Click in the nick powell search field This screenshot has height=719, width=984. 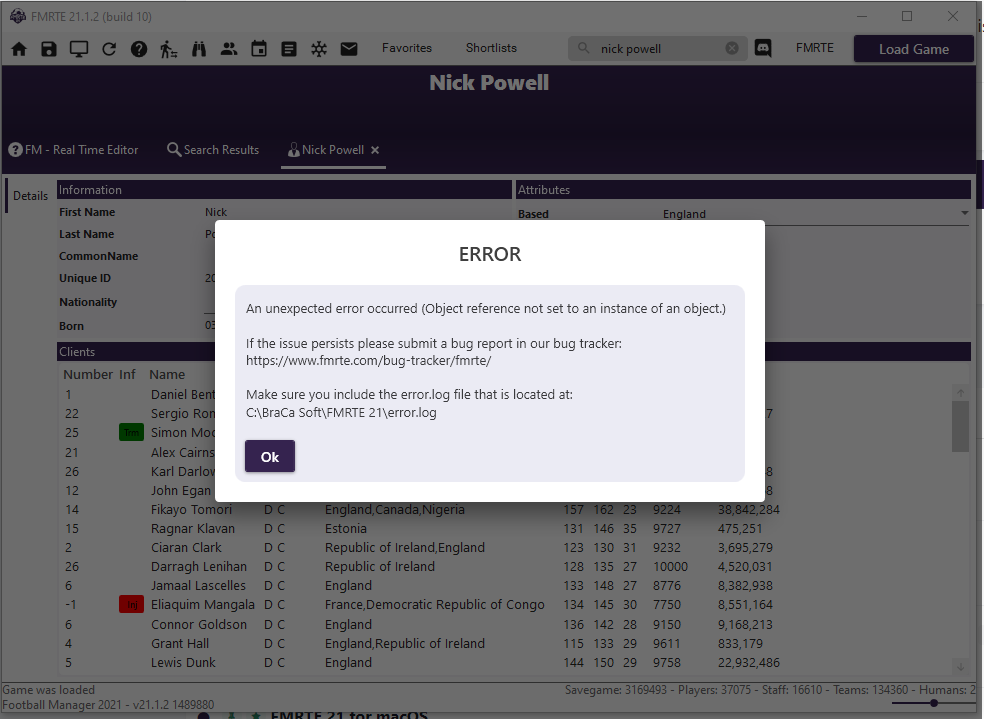[x=655, y=48]
